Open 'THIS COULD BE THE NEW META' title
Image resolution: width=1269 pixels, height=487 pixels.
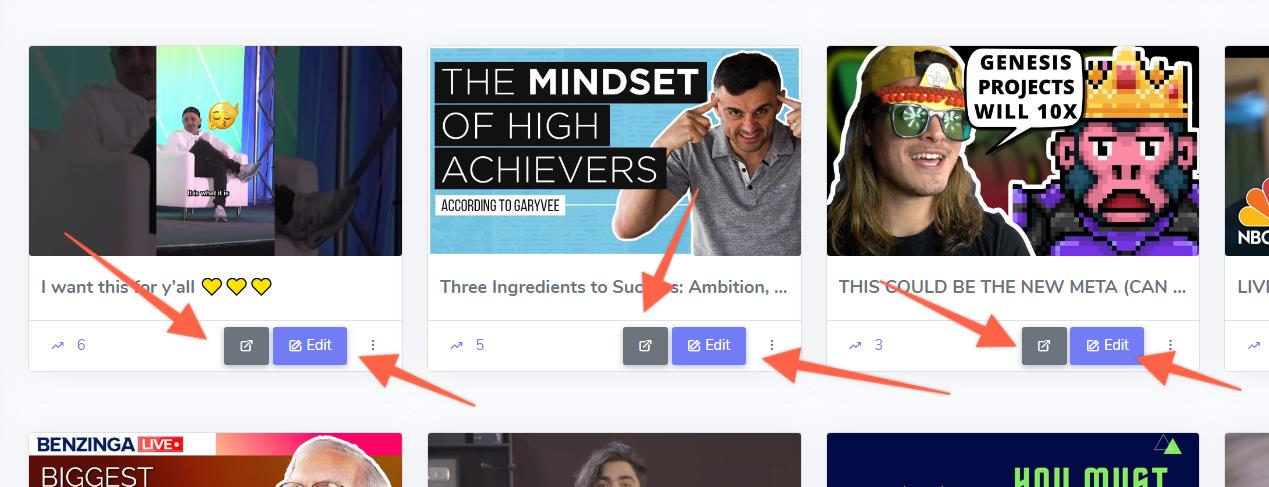[1013, 287]
